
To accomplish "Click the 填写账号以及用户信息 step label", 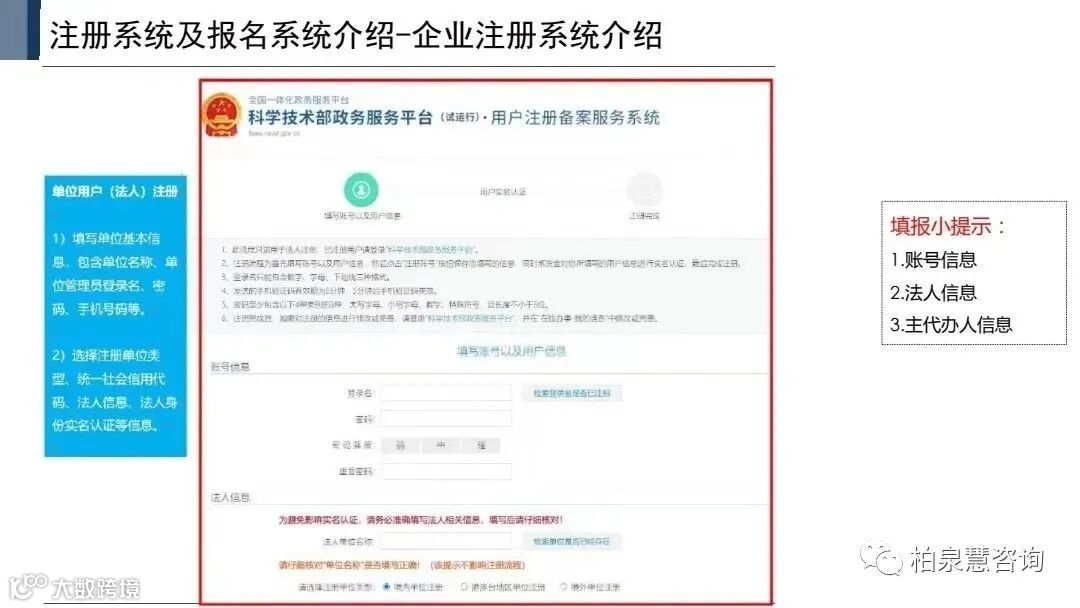I will (x=362, y=216).
